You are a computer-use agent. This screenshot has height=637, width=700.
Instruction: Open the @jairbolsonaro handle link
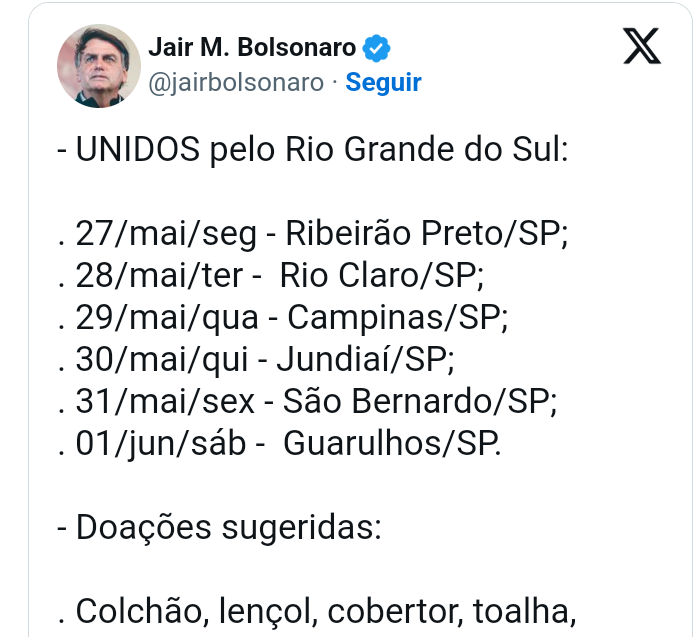tap(236, 83)
